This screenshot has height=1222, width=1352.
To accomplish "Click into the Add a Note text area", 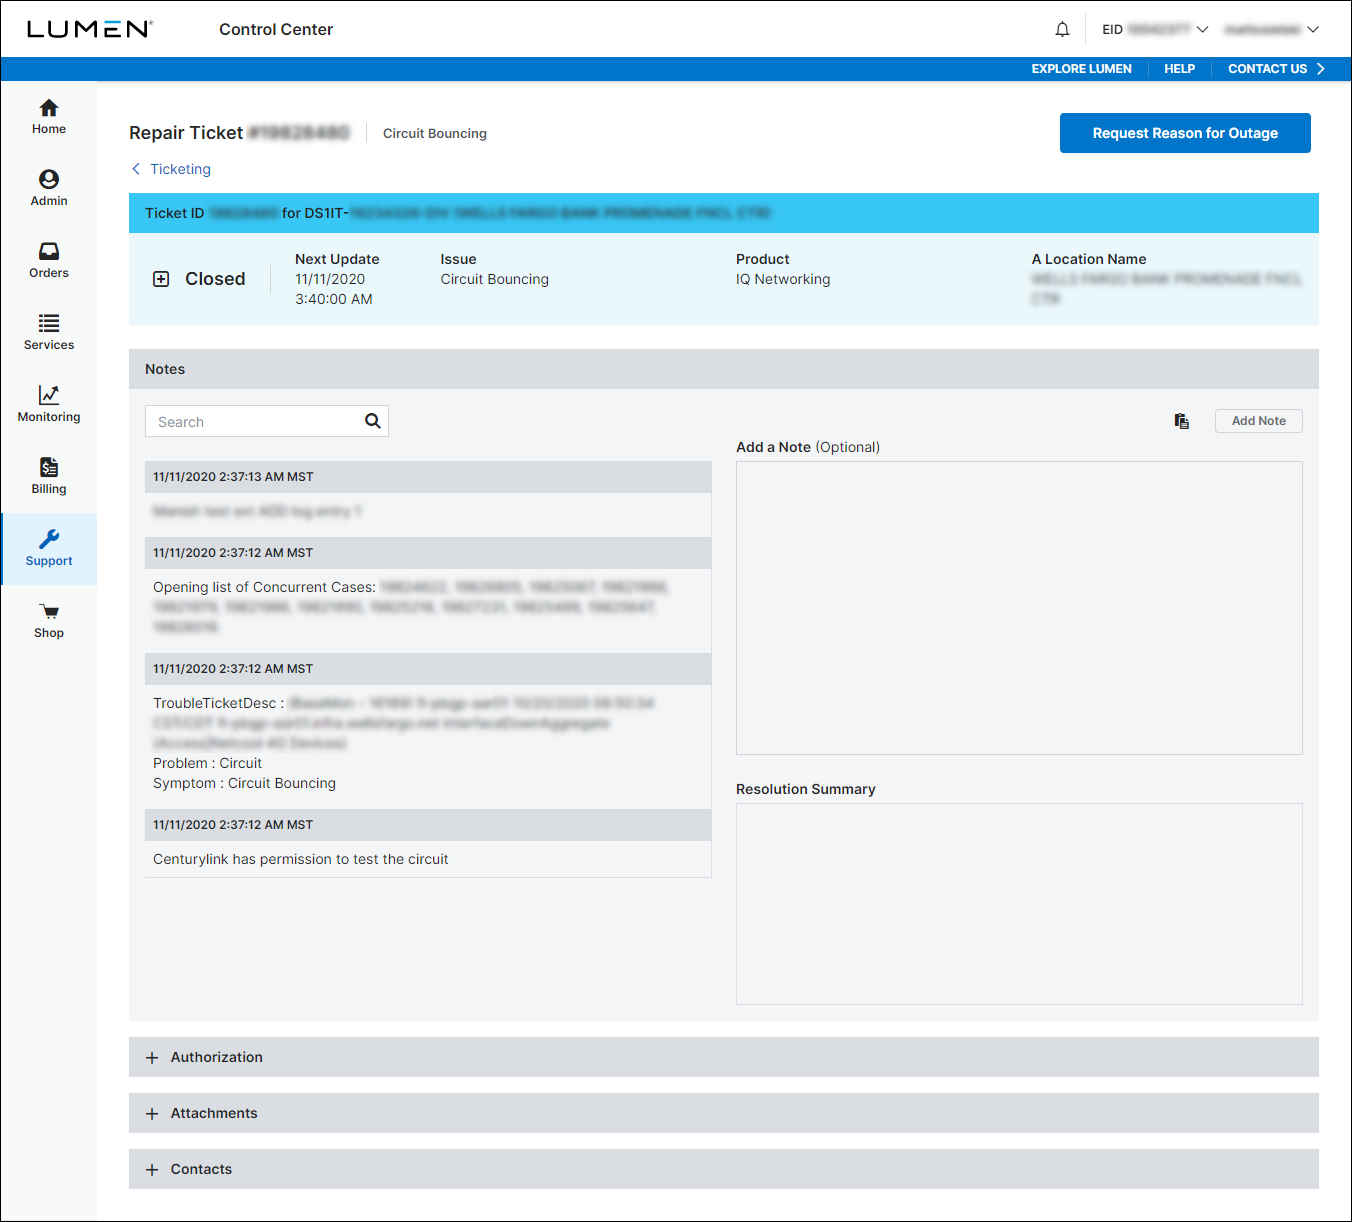I will click(x=1019, y=608).
